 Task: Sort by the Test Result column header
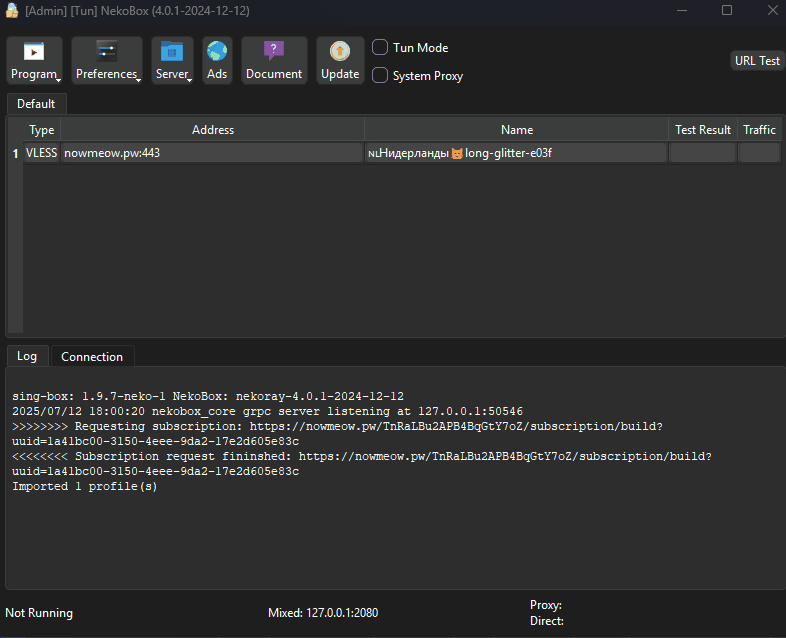(x=702, y=130)
